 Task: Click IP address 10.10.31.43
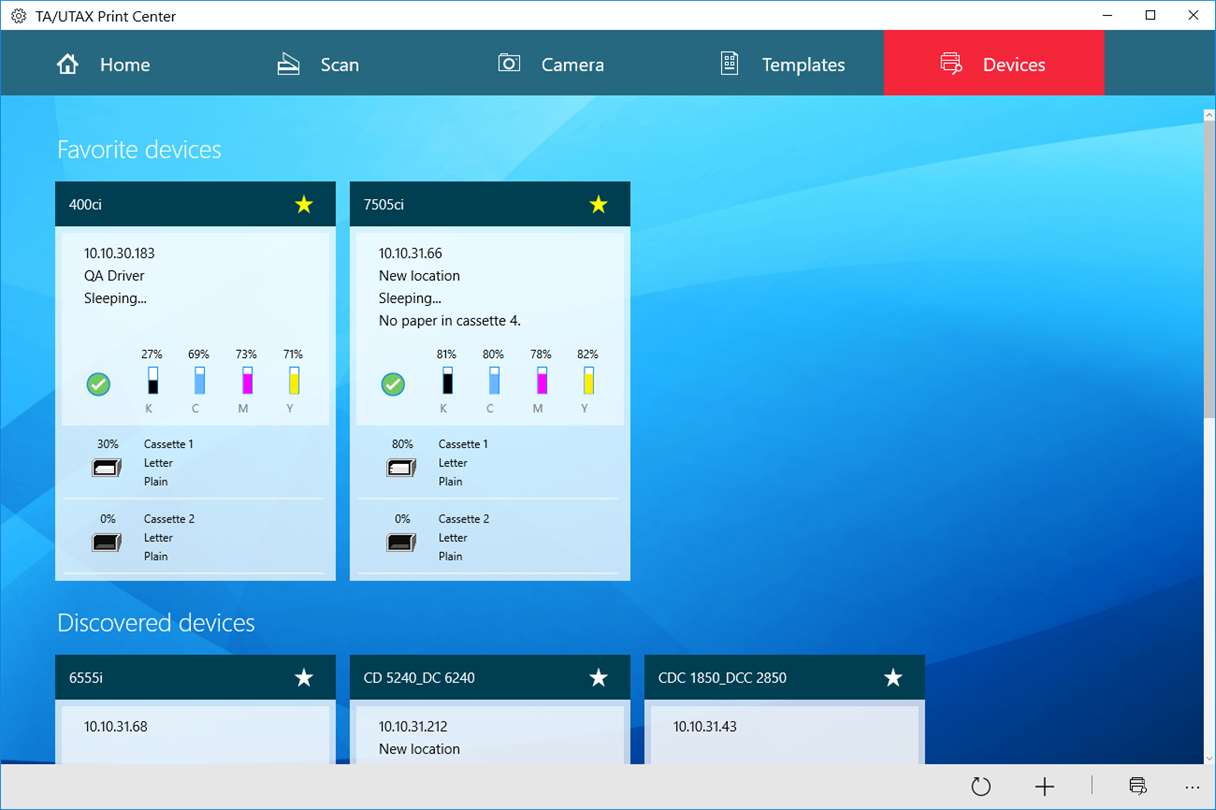(x=705, y=727)
